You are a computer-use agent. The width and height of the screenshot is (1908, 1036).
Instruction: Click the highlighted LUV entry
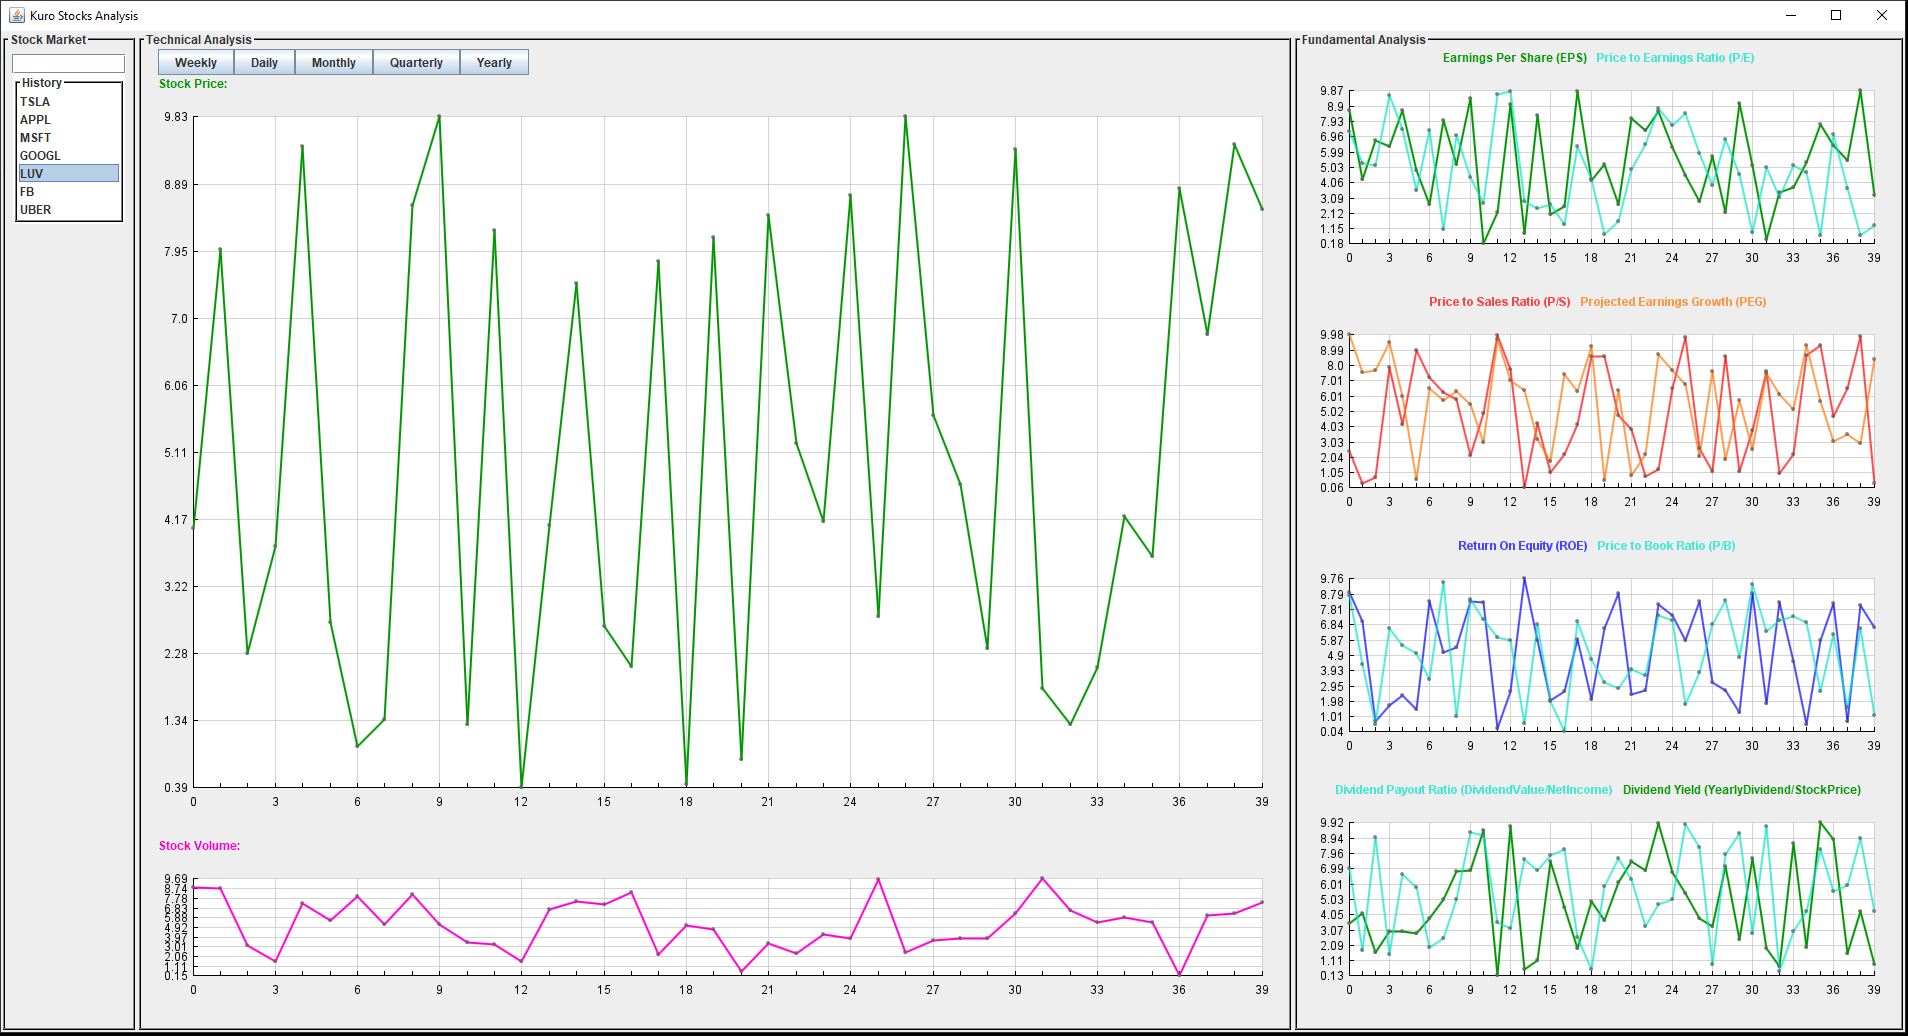(x=33, y=172)
